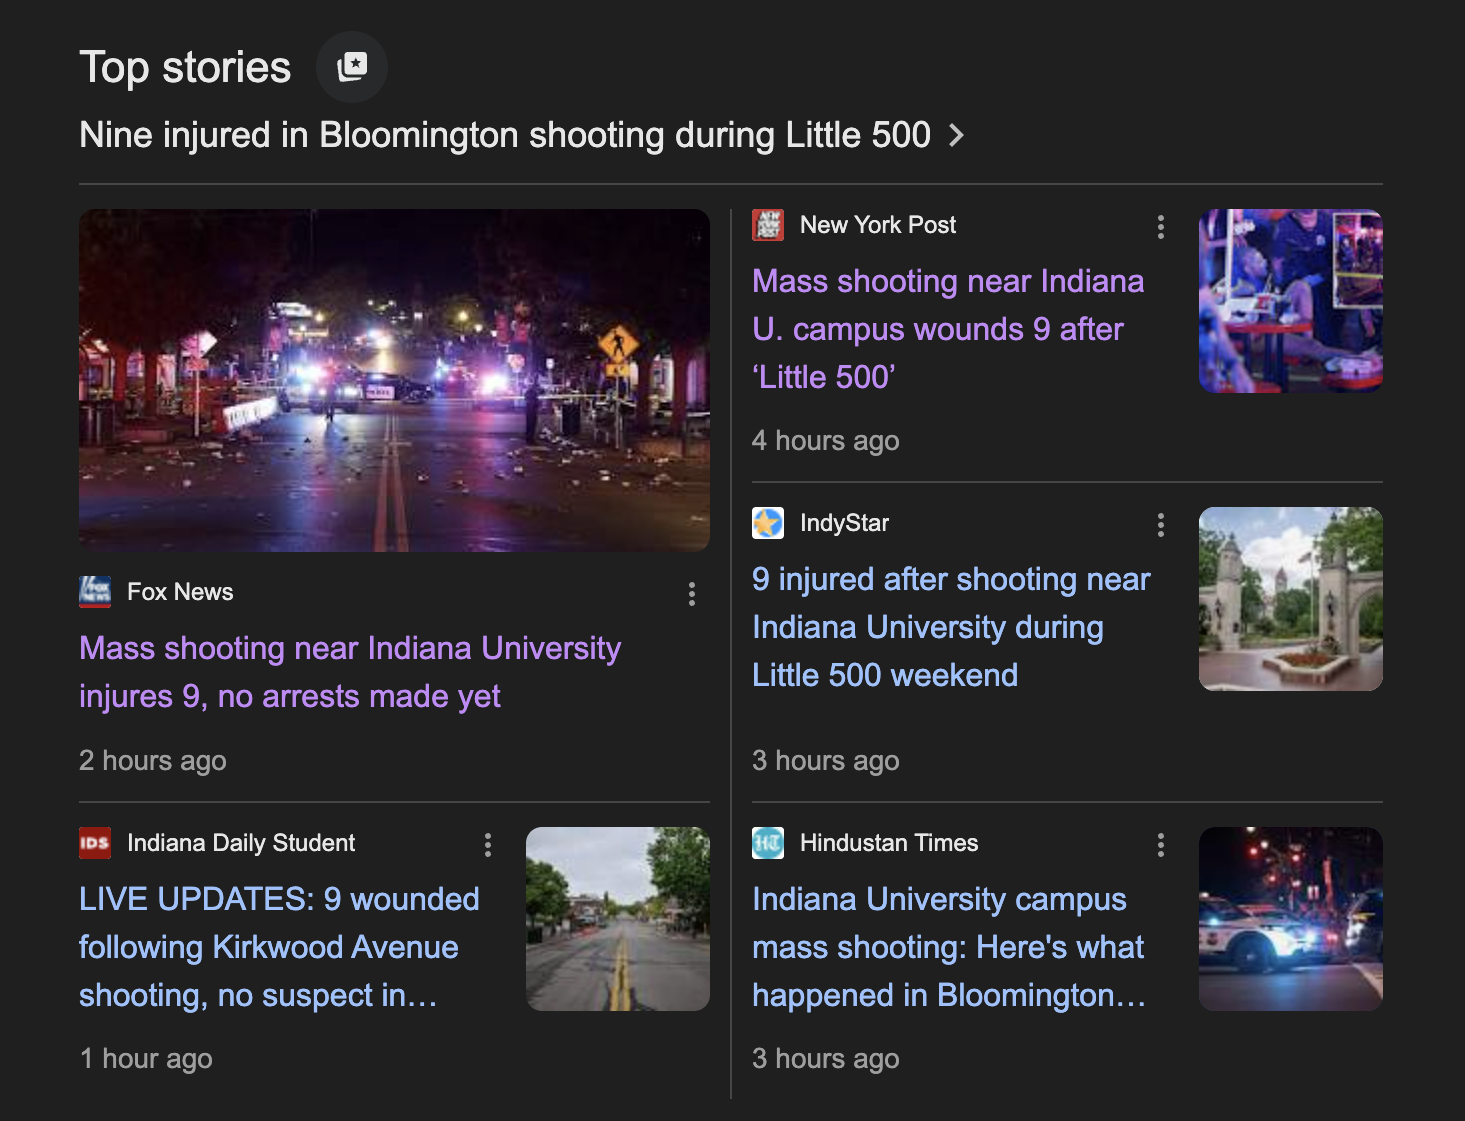The width and height of the screenshot is (1465, 1121).
Task: Open 'LIVE UPDATES: 9 wounded' article
Action: pyautogui.click(x=279, y=947)
